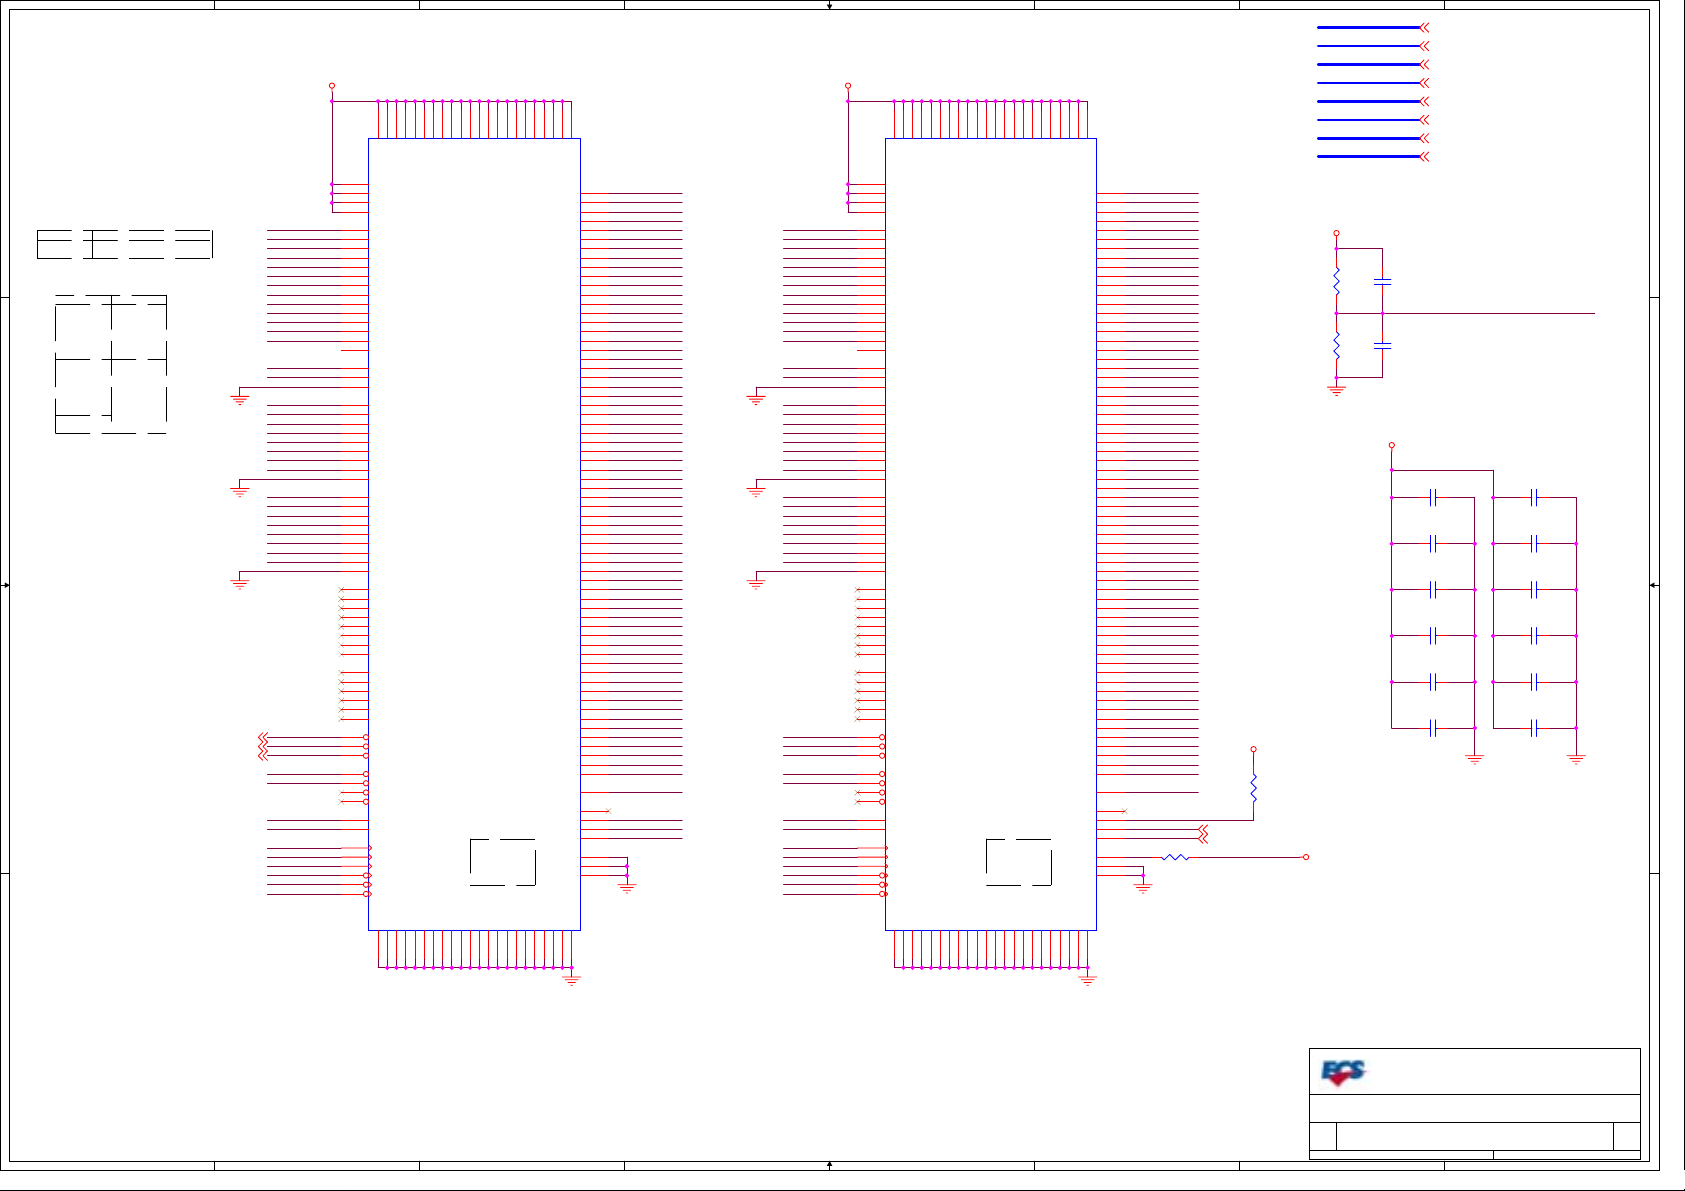The width and height of the screenshot is (1685, 1191).
Task: Click the power terminal above the right IC
Action: 848,86
